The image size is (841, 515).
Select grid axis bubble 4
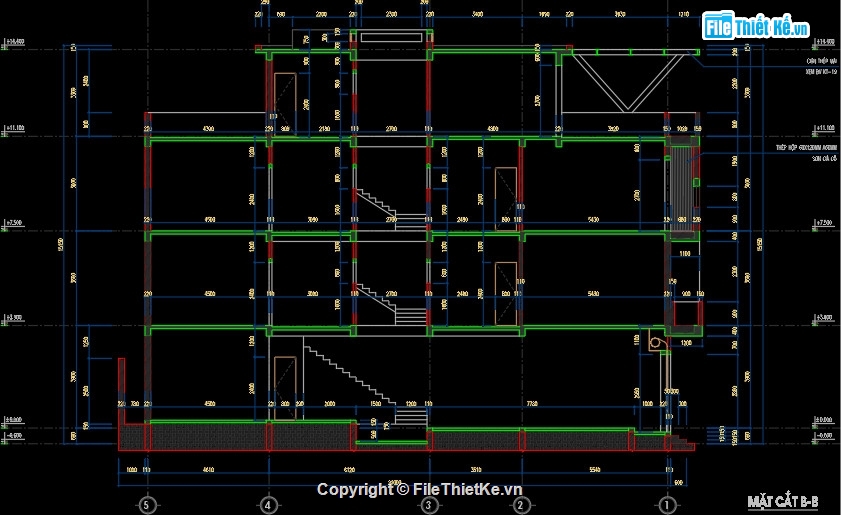click(x=268, y=505)
